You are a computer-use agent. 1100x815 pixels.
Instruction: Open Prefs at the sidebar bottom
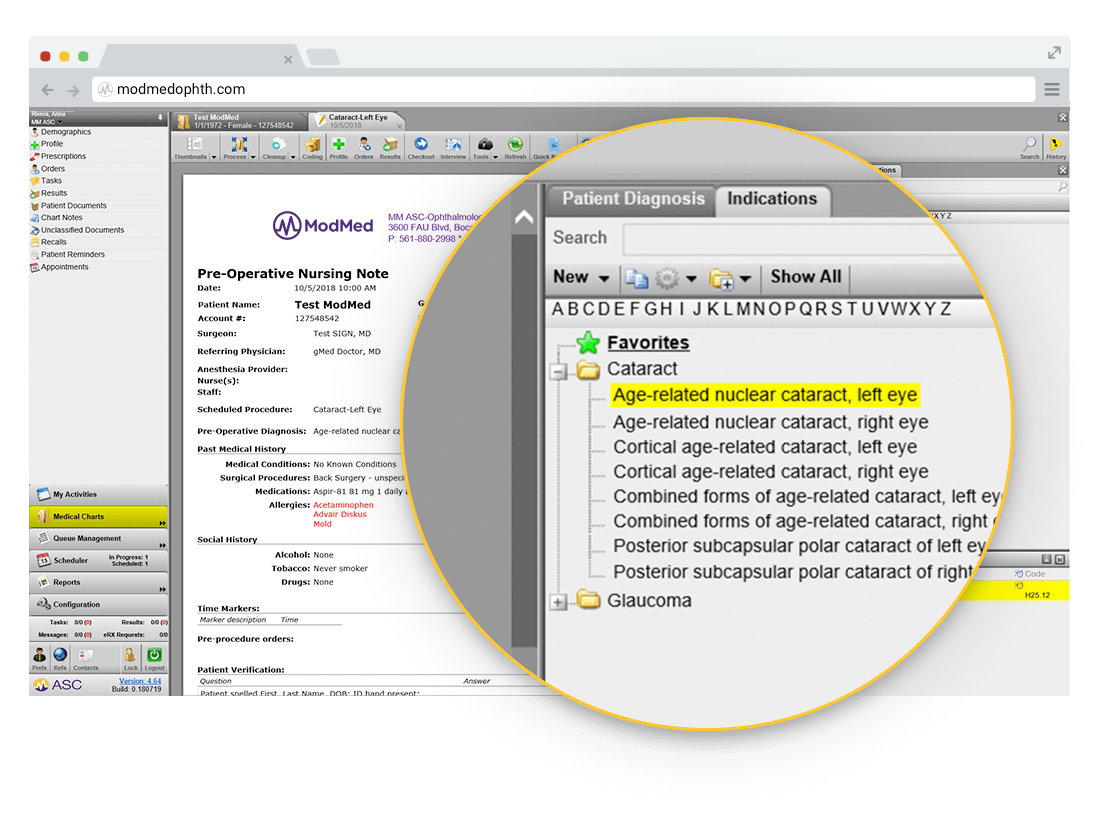(39, 655)
